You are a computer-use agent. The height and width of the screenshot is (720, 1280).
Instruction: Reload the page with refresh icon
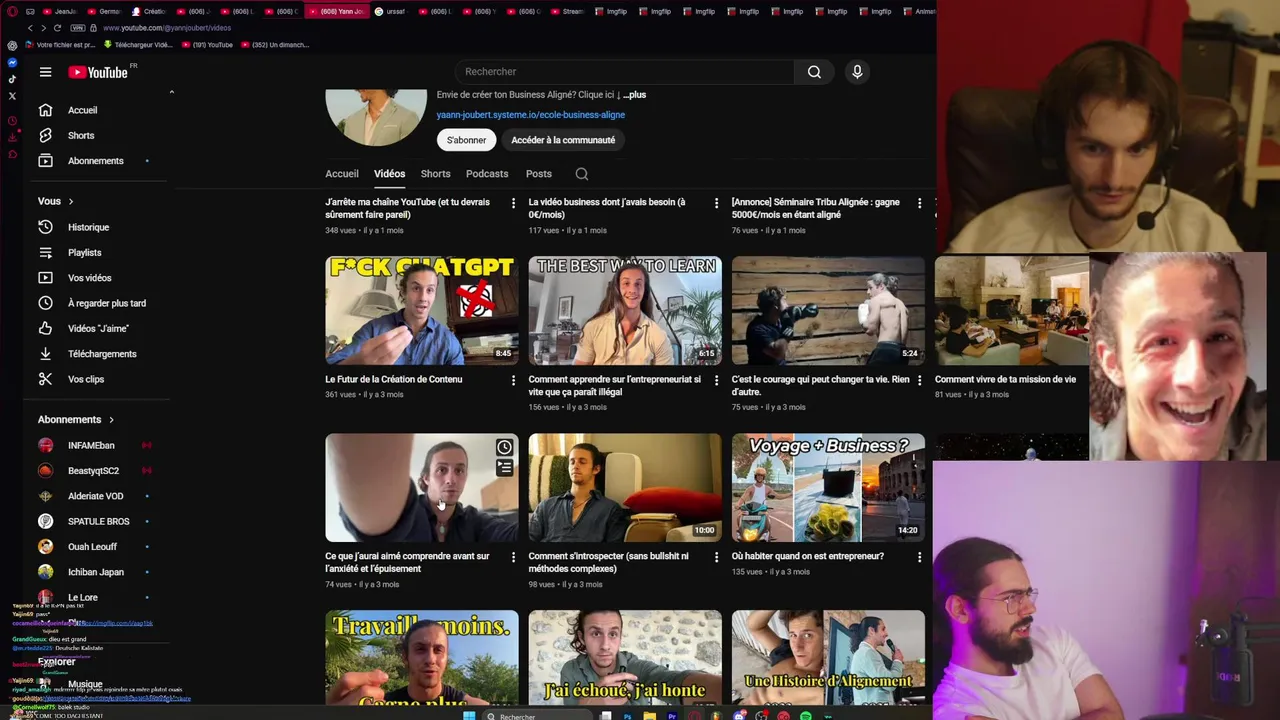pos(57,28)
